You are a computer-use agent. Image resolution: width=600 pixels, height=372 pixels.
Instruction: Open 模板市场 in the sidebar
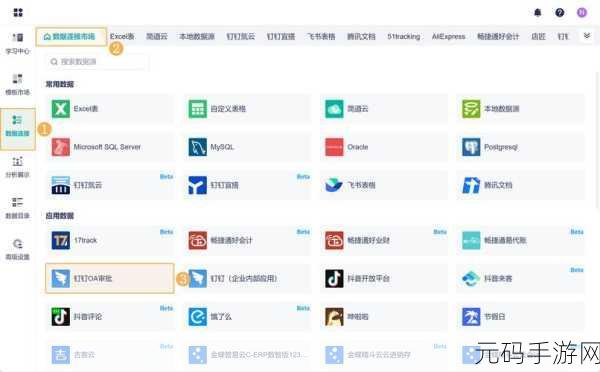pyautogui.click(x=18, y=84)
